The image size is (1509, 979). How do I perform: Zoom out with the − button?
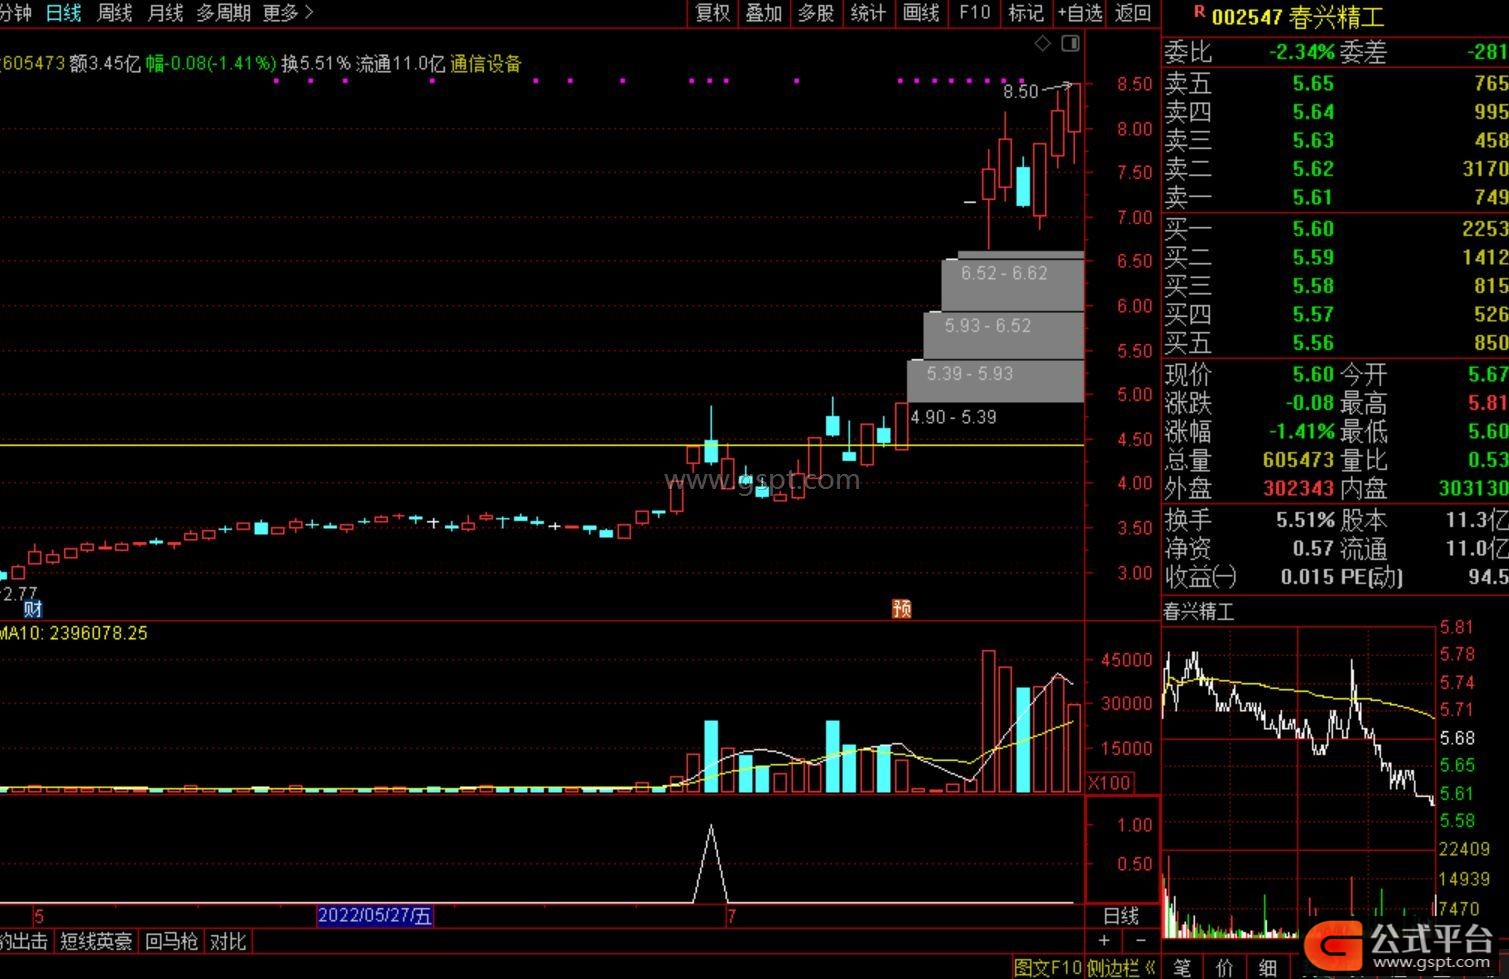point(1141,940)
